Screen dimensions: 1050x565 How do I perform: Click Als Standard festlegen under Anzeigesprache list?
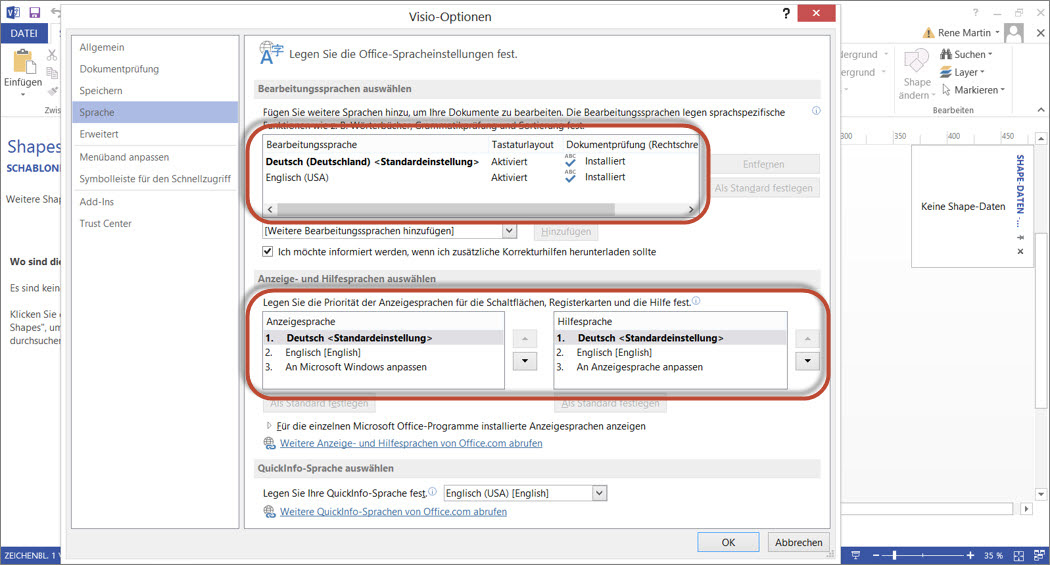tap(319, 404)
